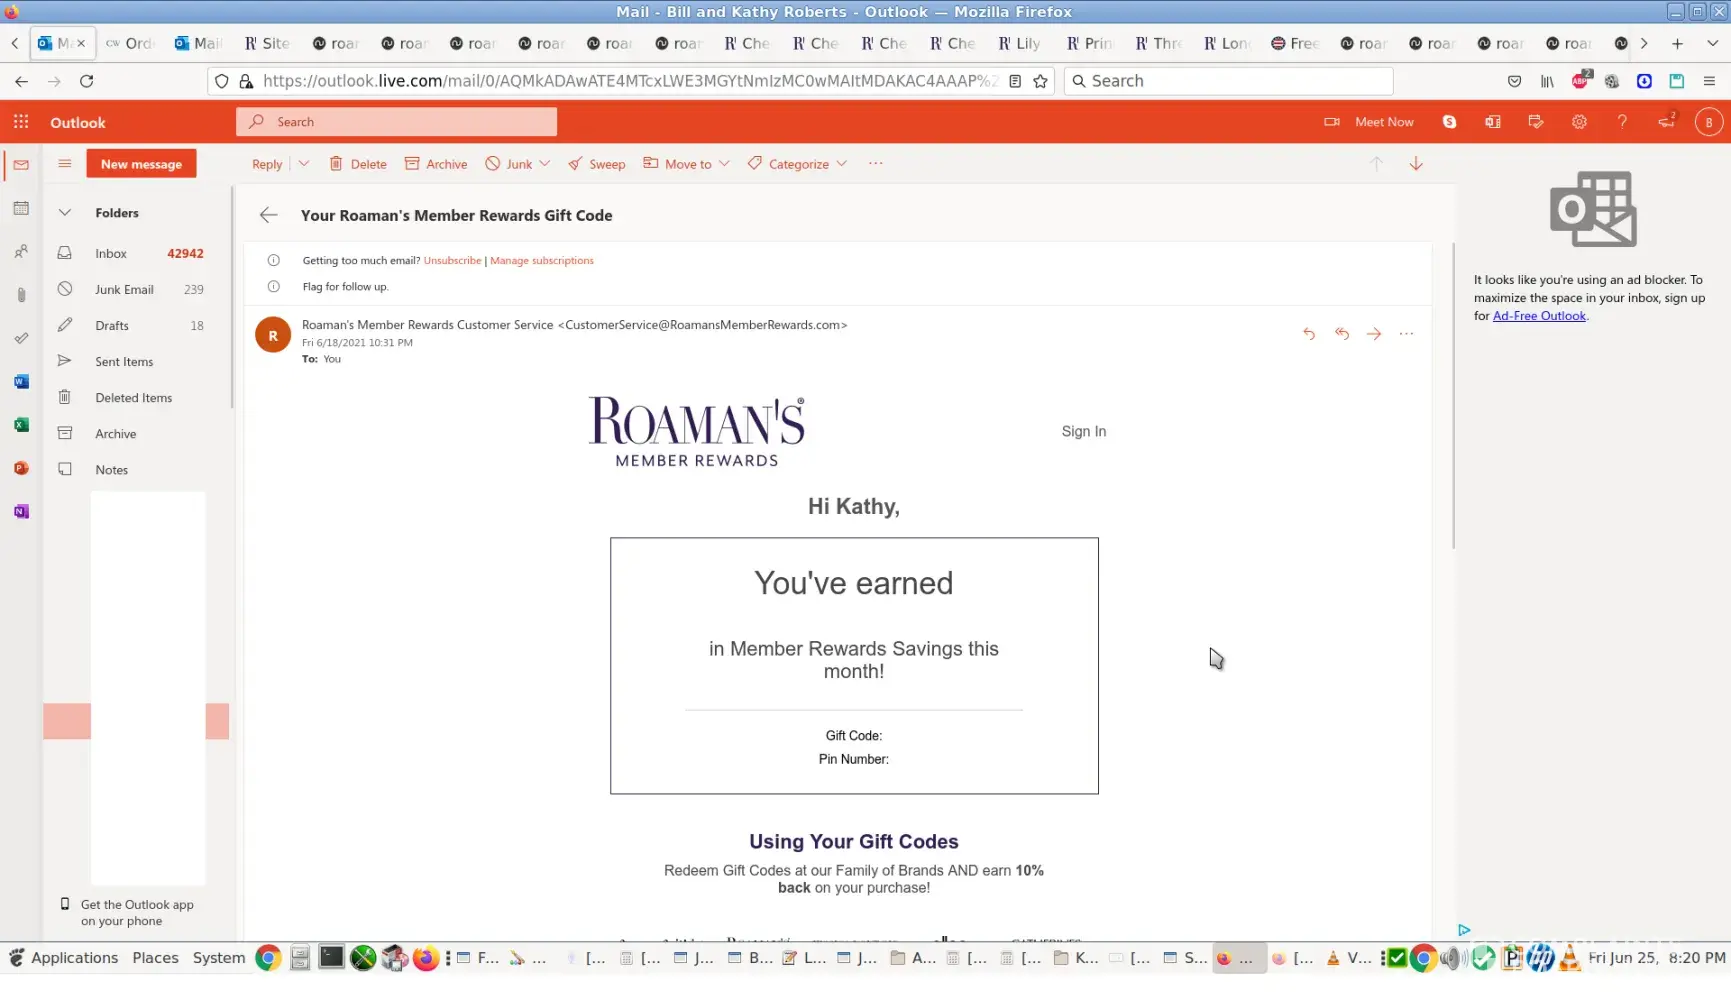Click the Unsubscribe link

(452, 261)
